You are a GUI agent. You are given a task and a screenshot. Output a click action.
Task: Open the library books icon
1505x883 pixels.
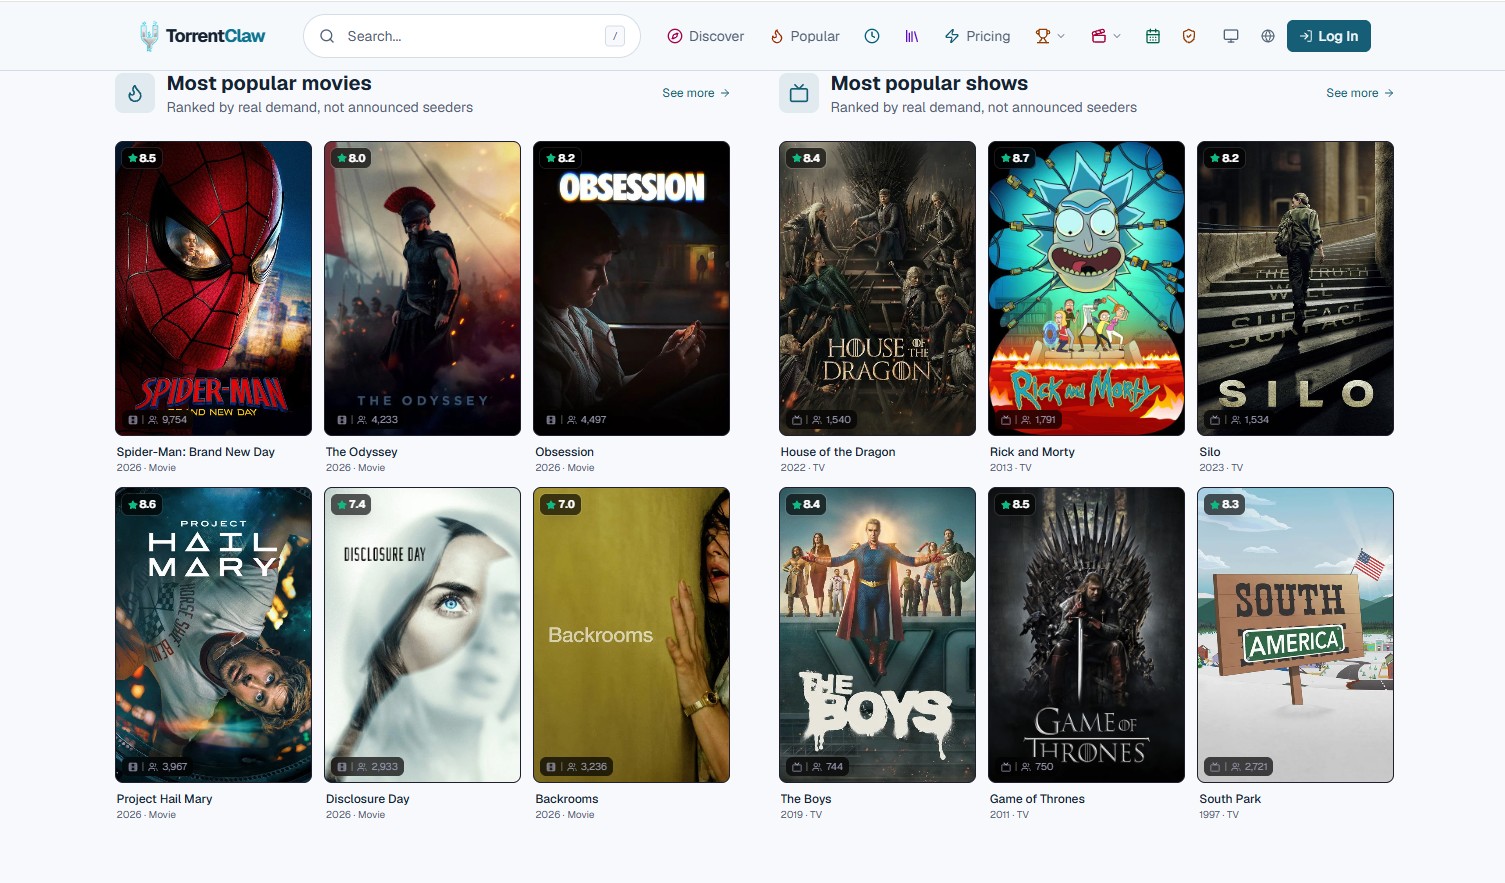(x=912, y=36)
